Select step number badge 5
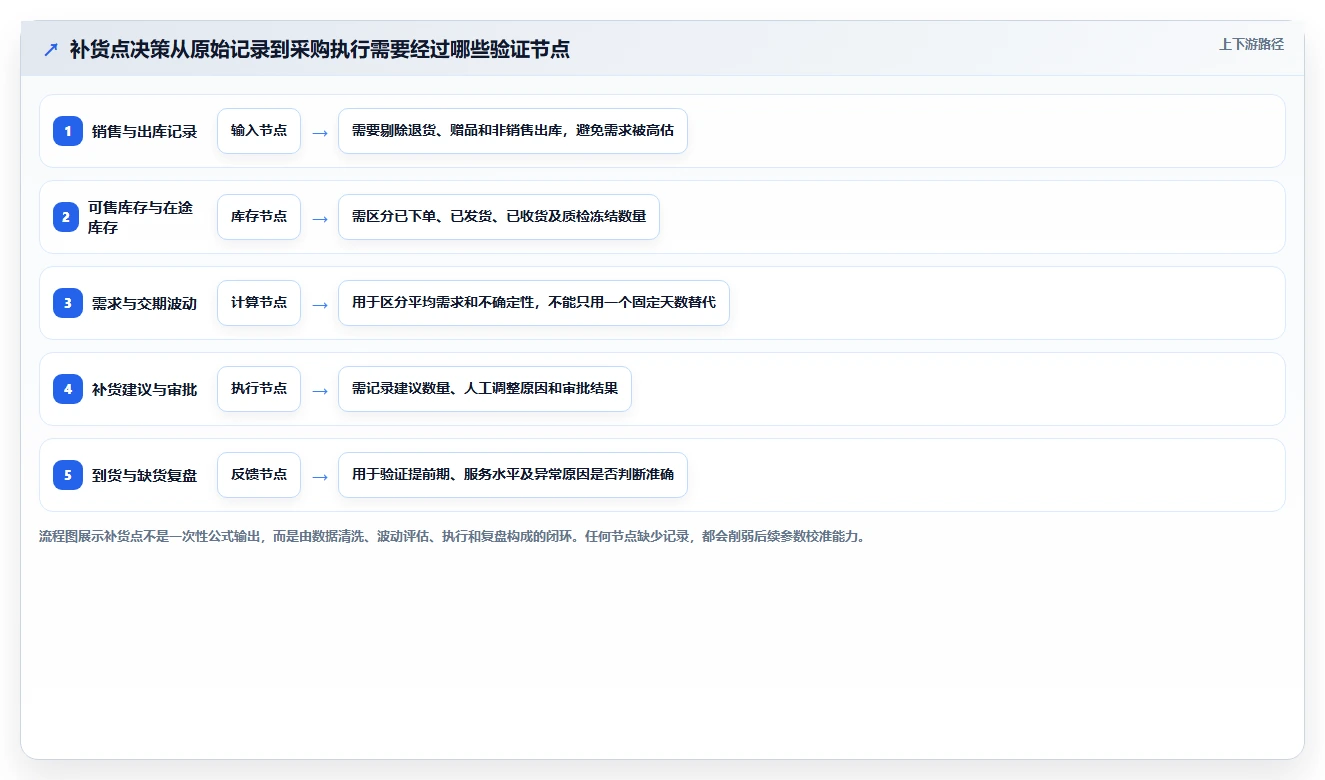 pos(68,475)
